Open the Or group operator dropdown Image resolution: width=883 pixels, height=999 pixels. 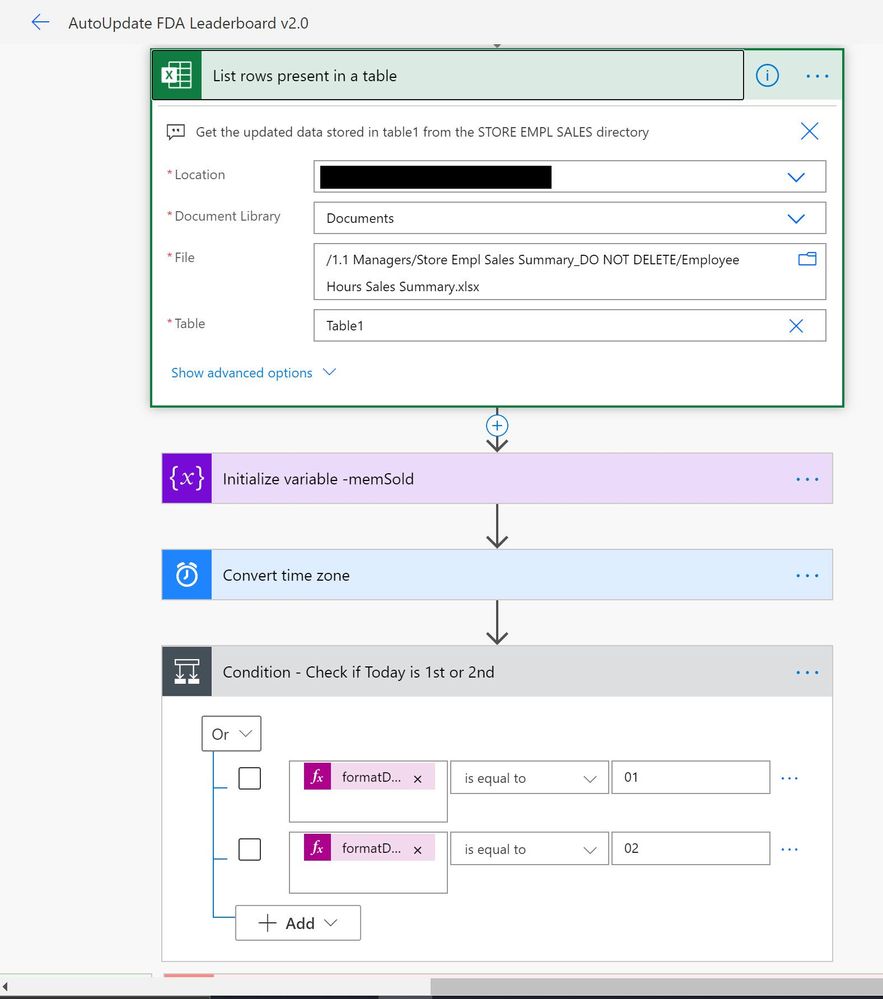pos(231,733)
